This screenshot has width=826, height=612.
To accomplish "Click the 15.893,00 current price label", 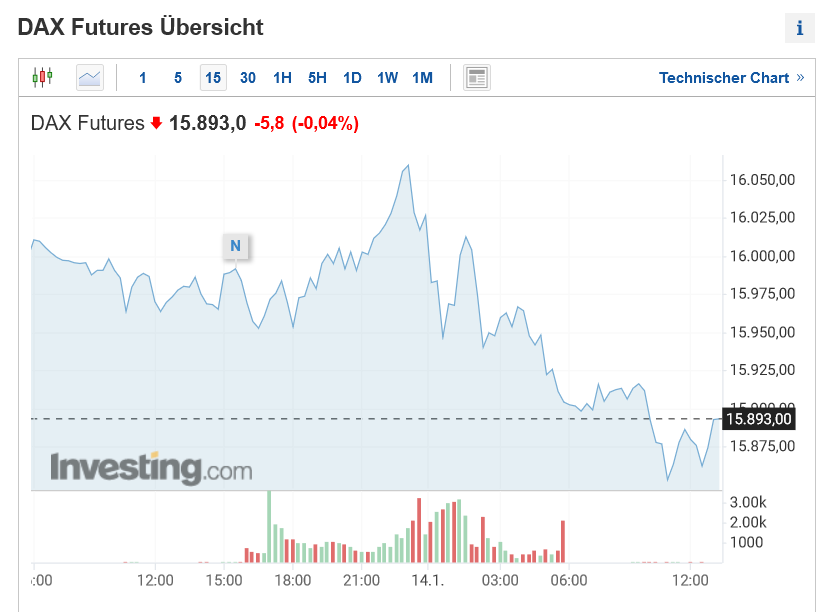I will click(x=759, y=419).
